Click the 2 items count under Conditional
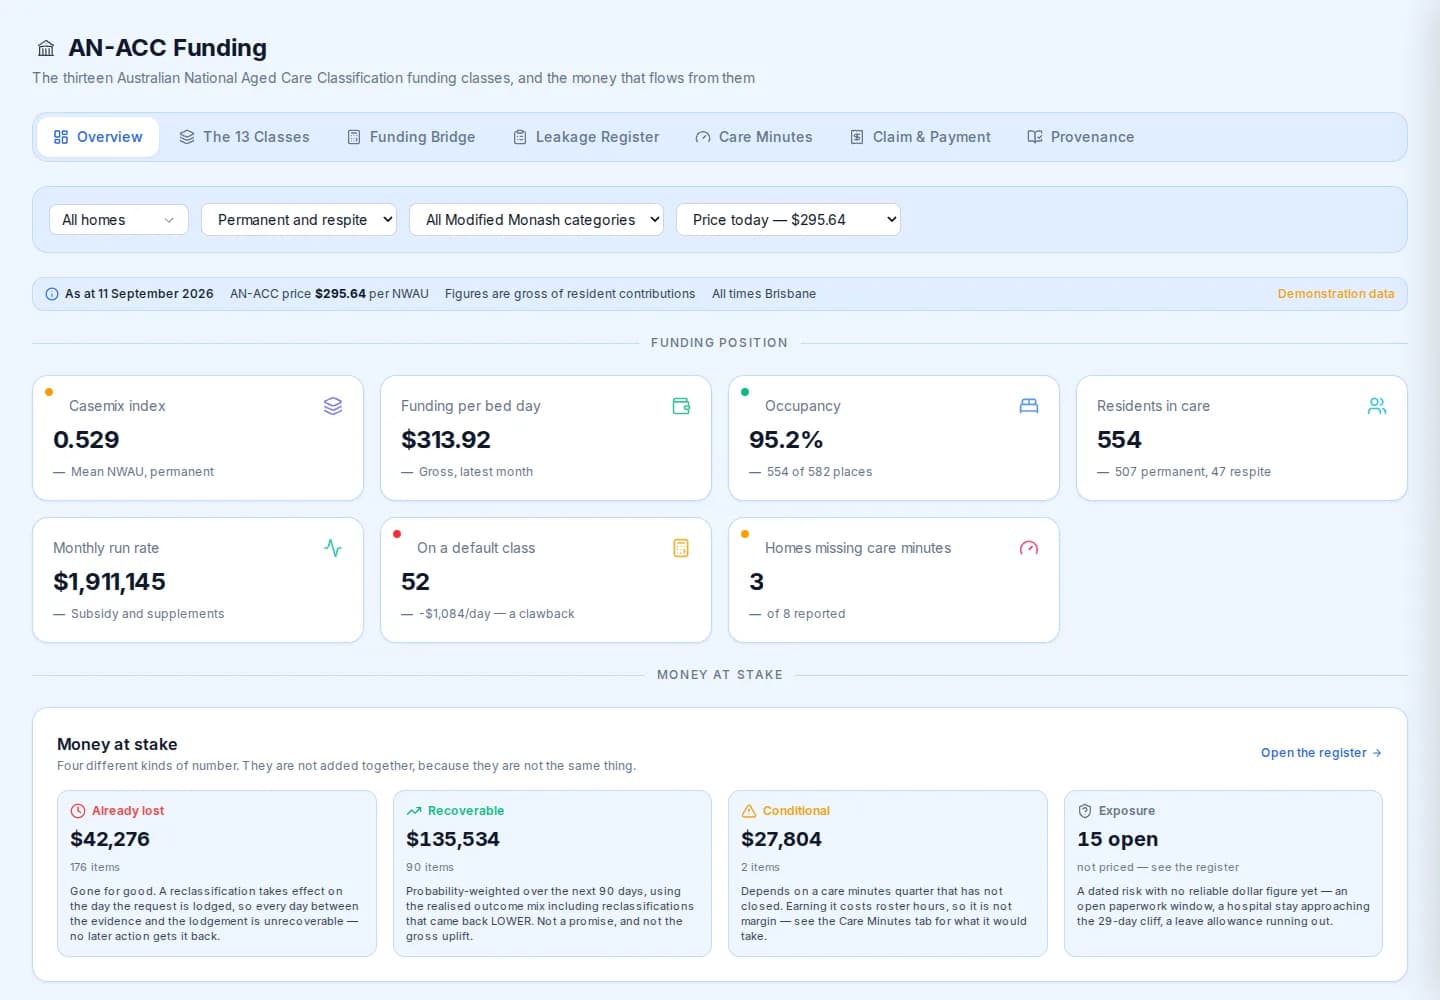Screen dimensions: 1440x1000 pyautogui.click(x=761, y=868)
